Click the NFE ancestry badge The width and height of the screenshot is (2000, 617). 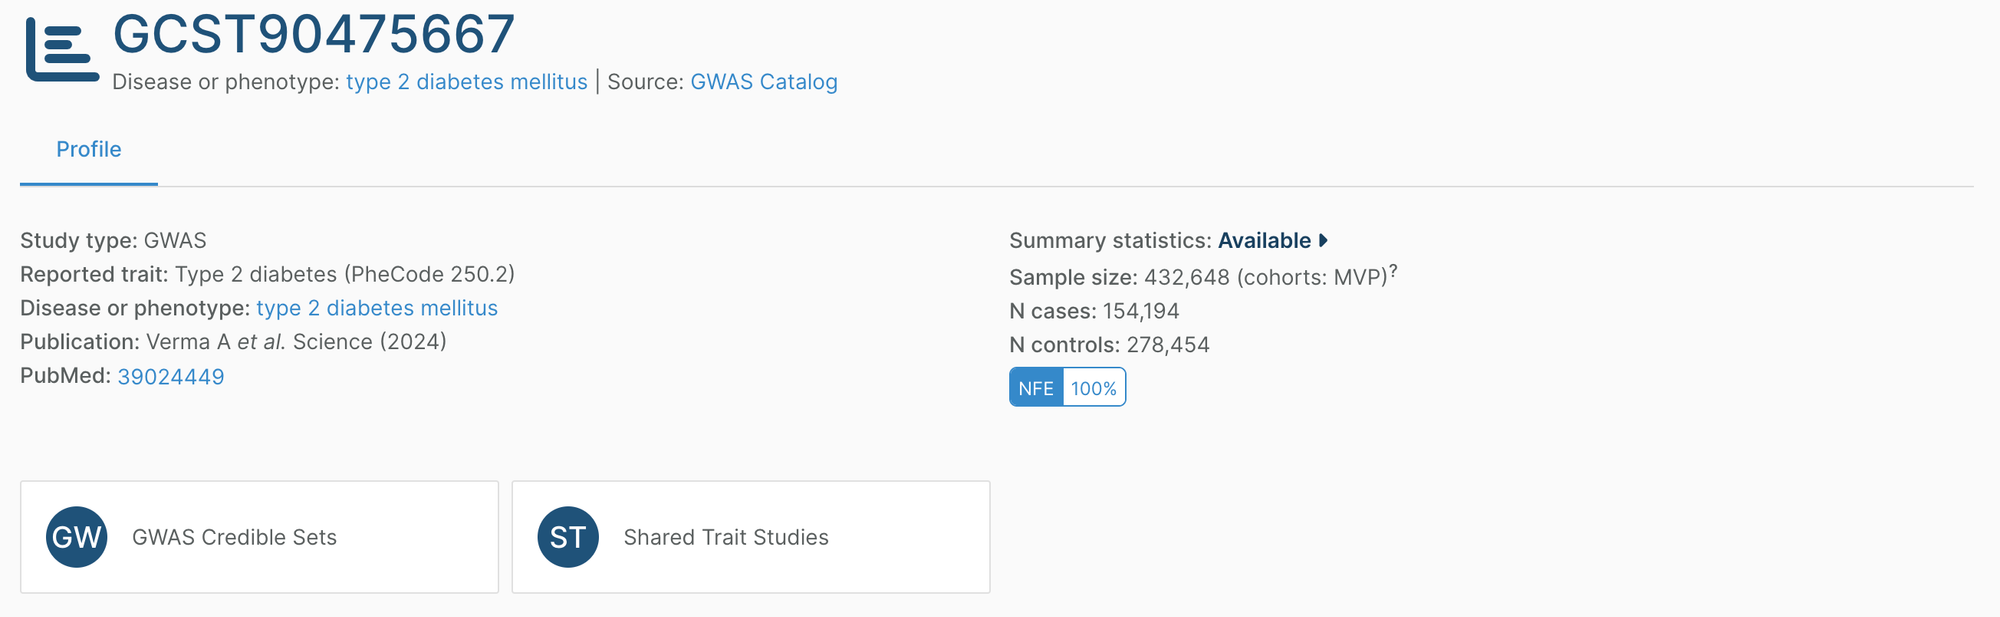pyautogui.click(x=1036, y=388)
